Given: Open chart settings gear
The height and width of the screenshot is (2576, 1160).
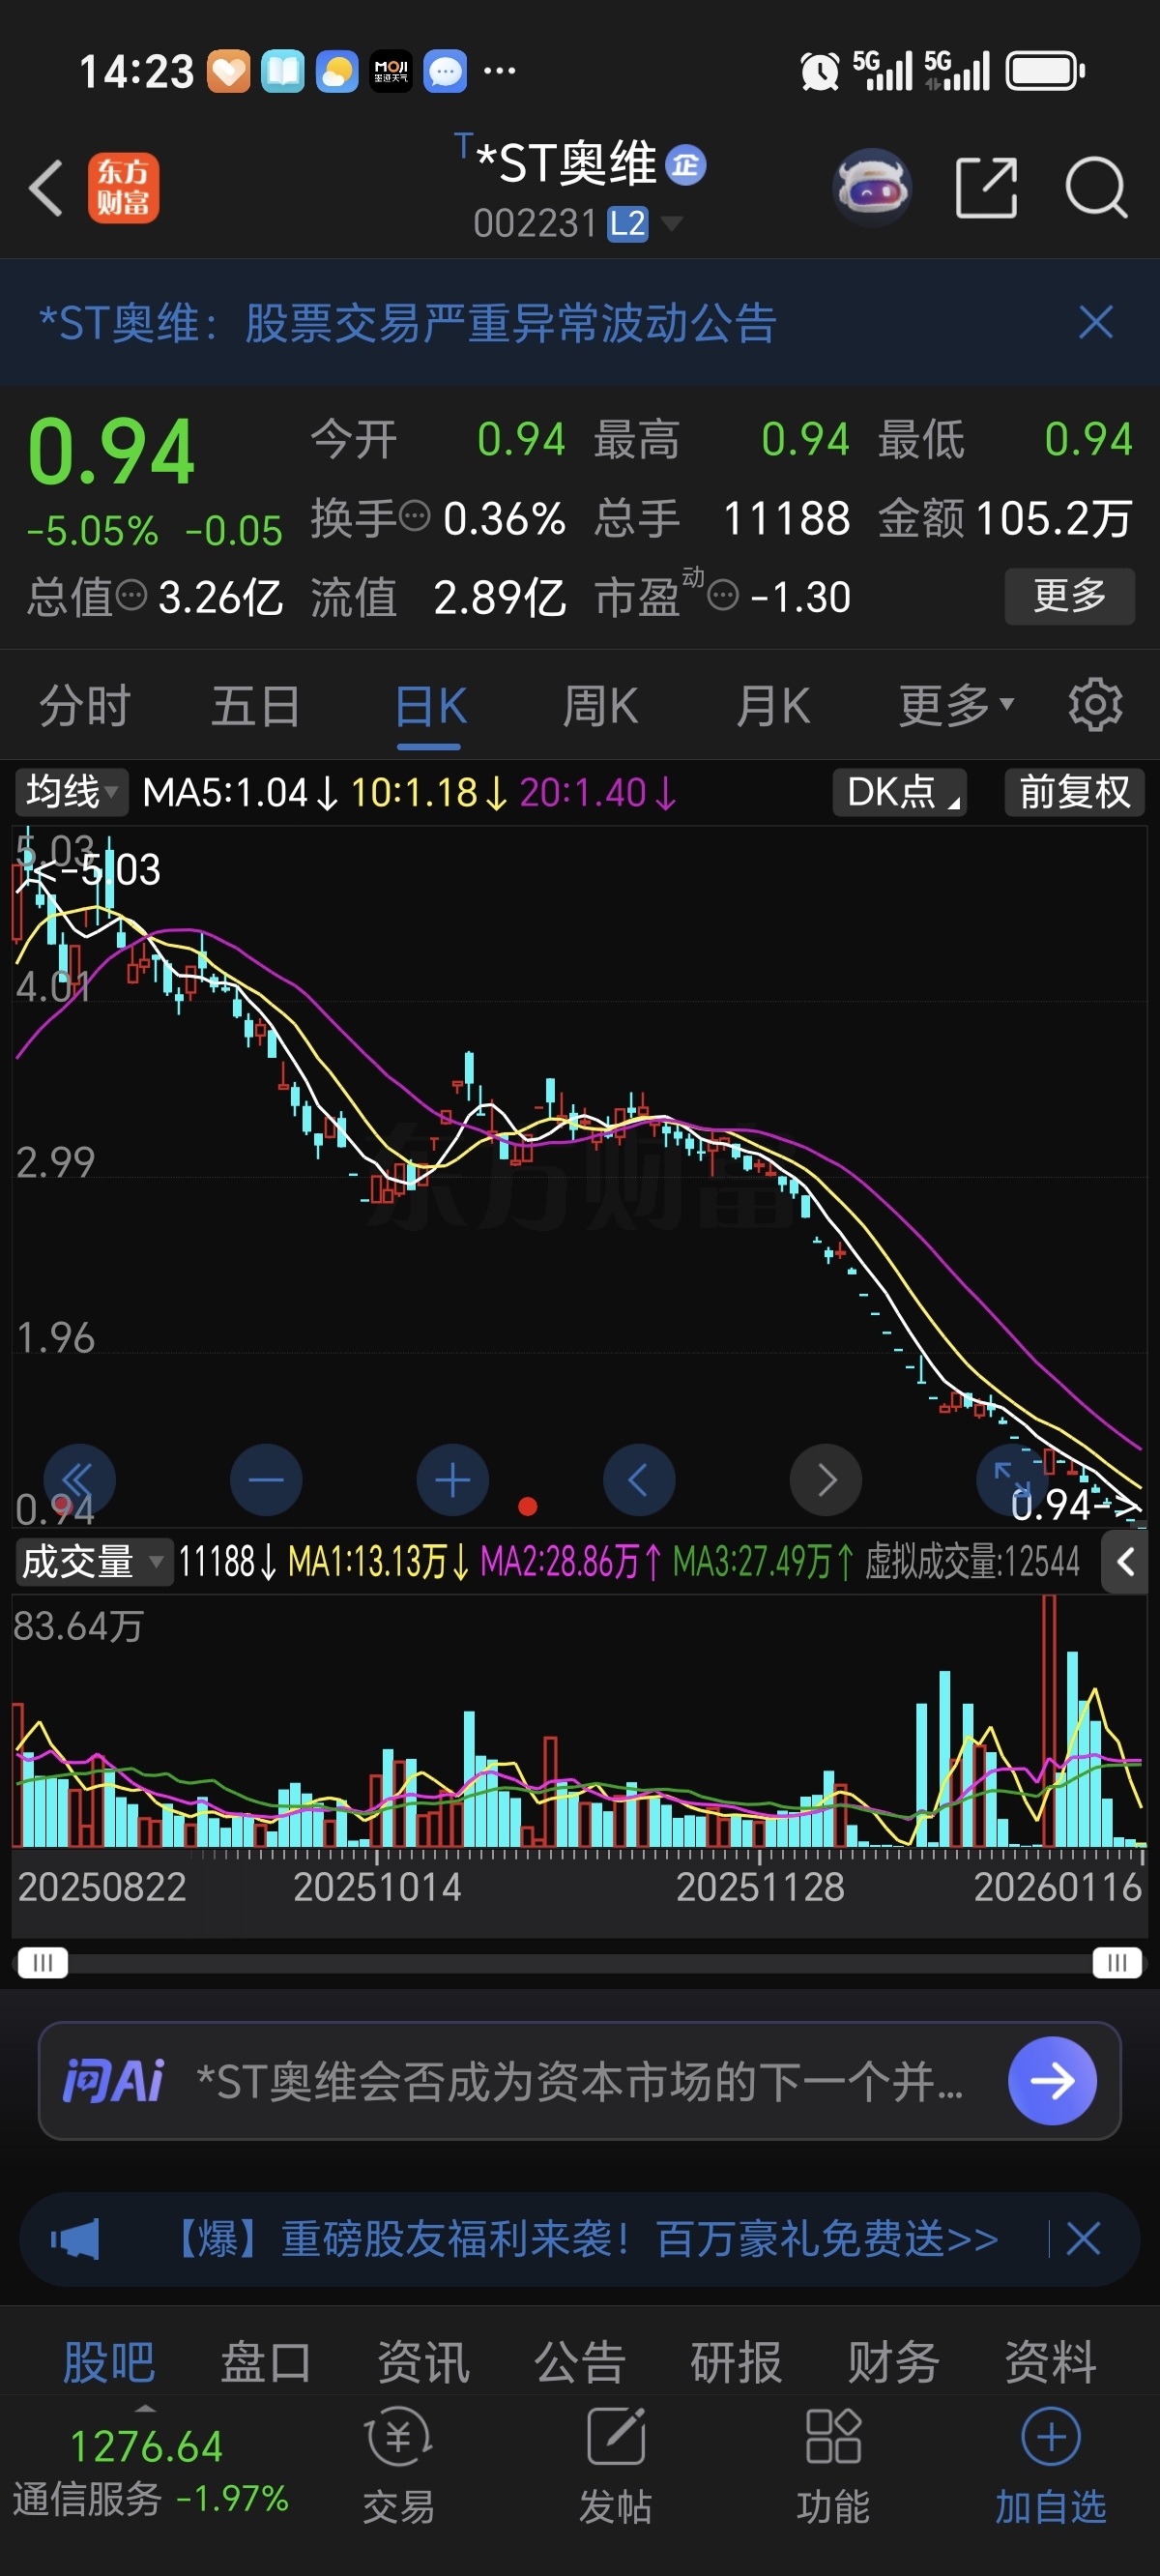Looking at the screenshot, I should click(x=1095, y=705).
